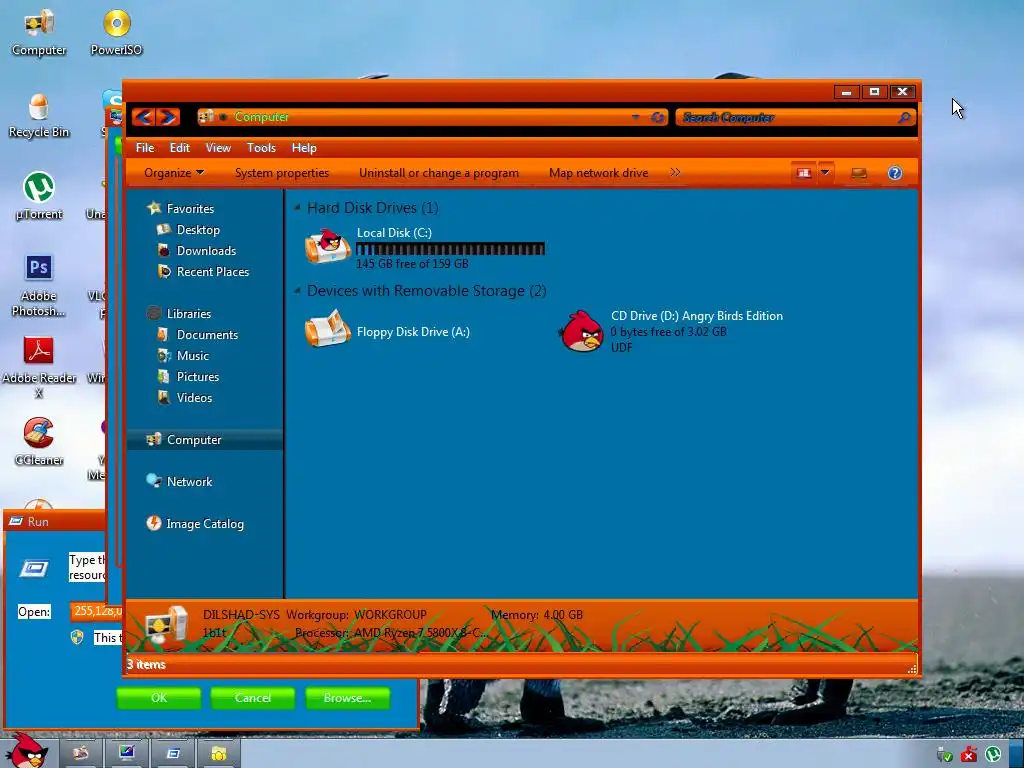Switch to the Run taskbar item
The width and height of the screenshot is (1024, 768).
click(x=172, y=754)
